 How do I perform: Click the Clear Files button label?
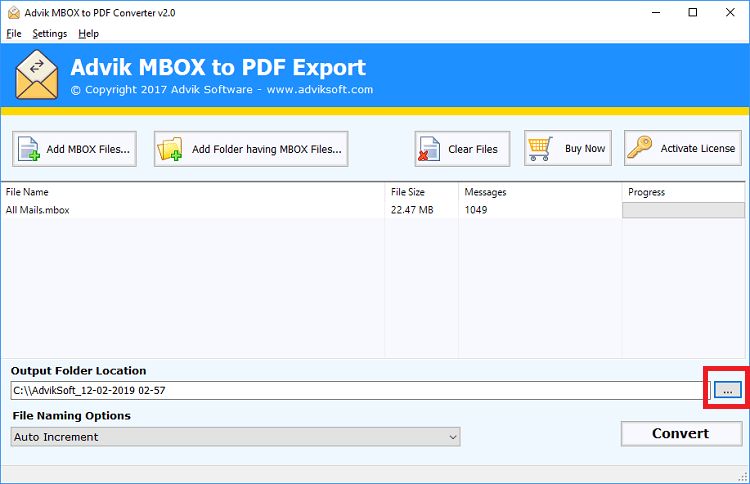[x=473, y=149]
